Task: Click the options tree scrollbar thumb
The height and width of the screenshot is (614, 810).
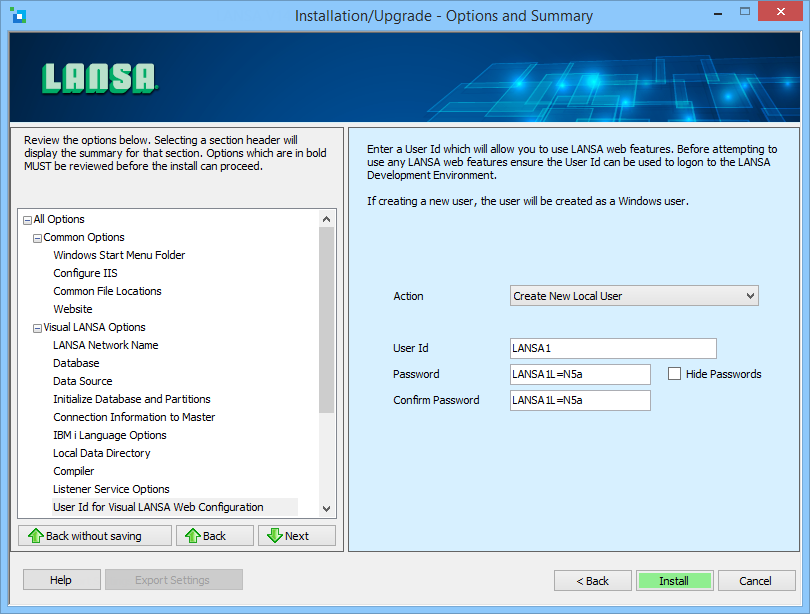Action: (x=326, y=320)
